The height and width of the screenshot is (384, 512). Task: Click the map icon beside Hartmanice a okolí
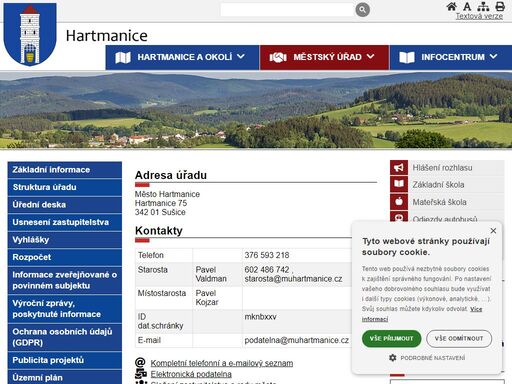click(x=123, y=57)
